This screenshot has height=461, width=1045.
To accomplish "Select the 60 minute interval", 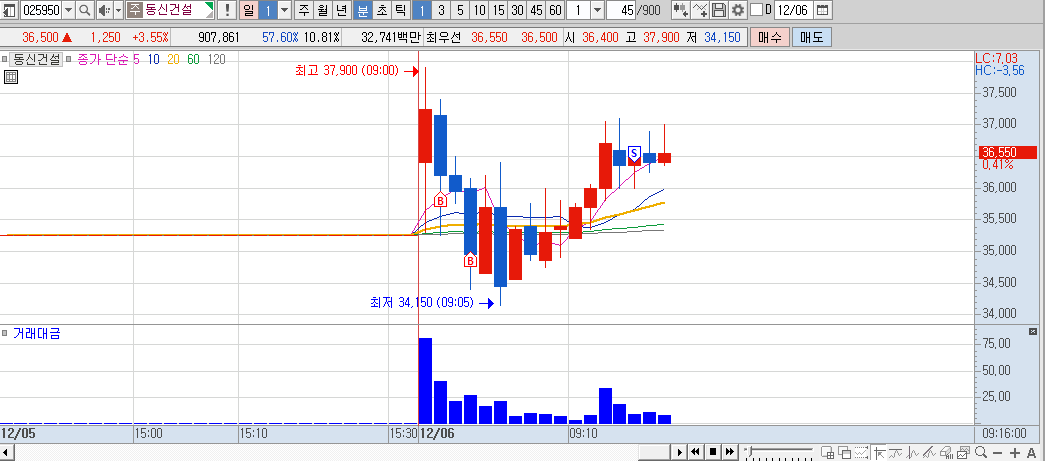I will coord(555,9).
